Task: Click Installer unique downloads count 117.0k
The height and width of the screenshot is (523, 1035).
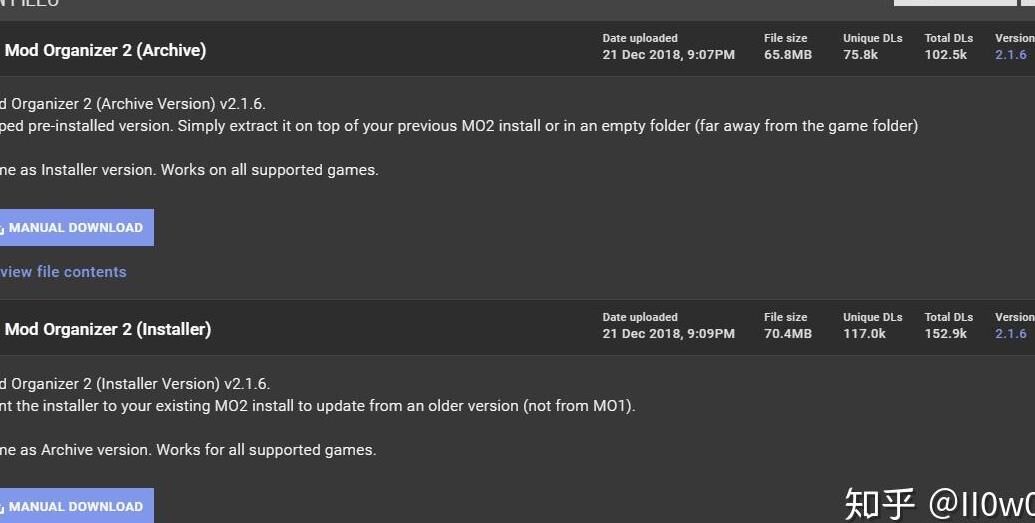Action: point(864,334)
